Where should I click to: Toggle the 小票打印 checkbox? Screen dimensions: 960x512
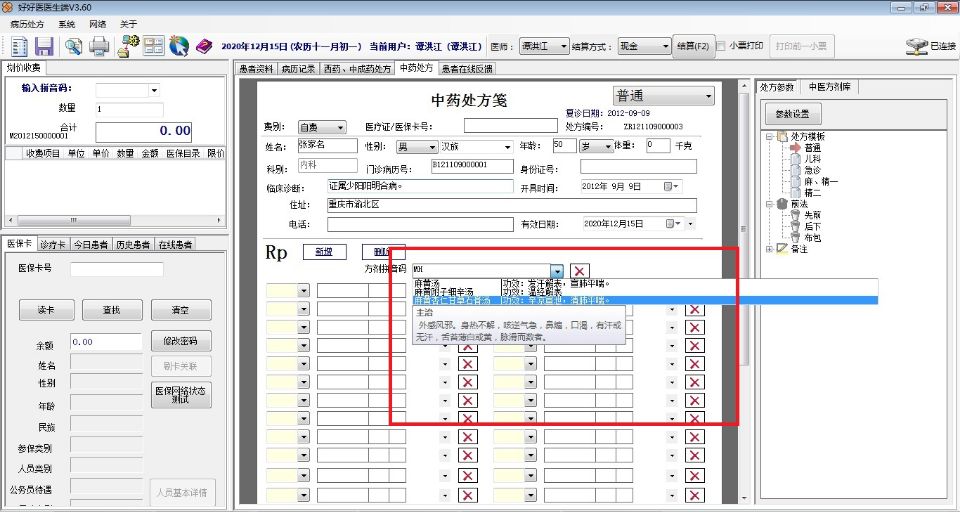721,46
